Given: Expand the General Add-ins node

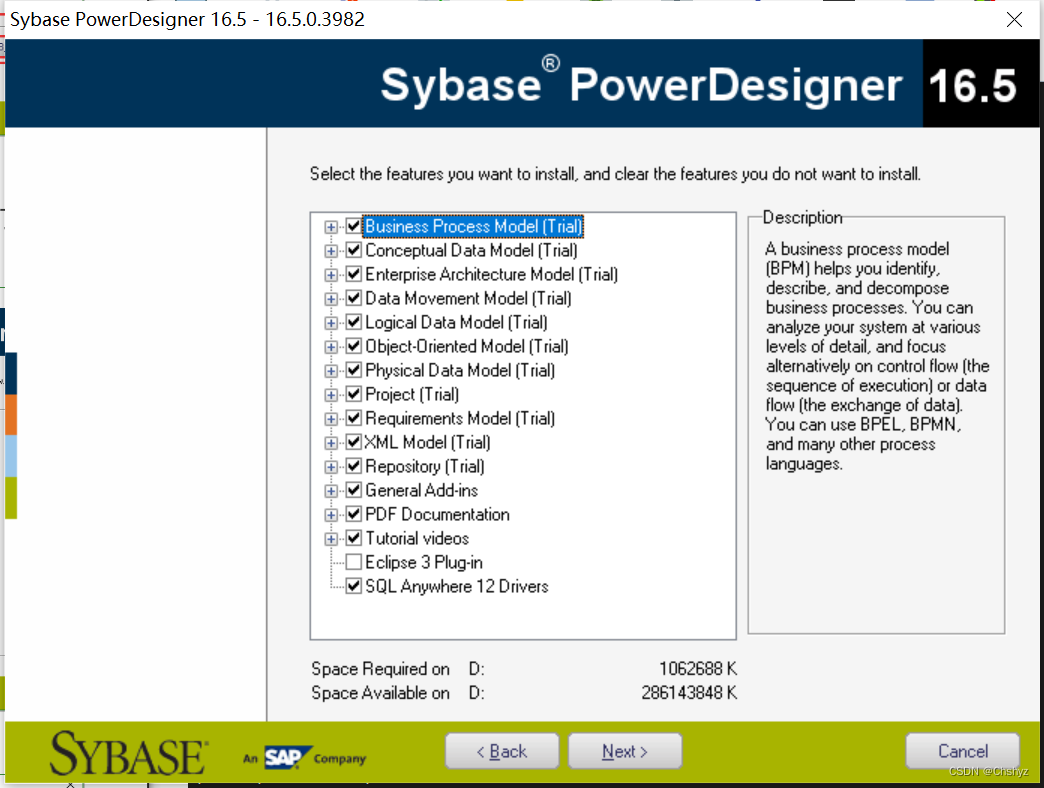Looking at the screenshot, I should point(331,491).
